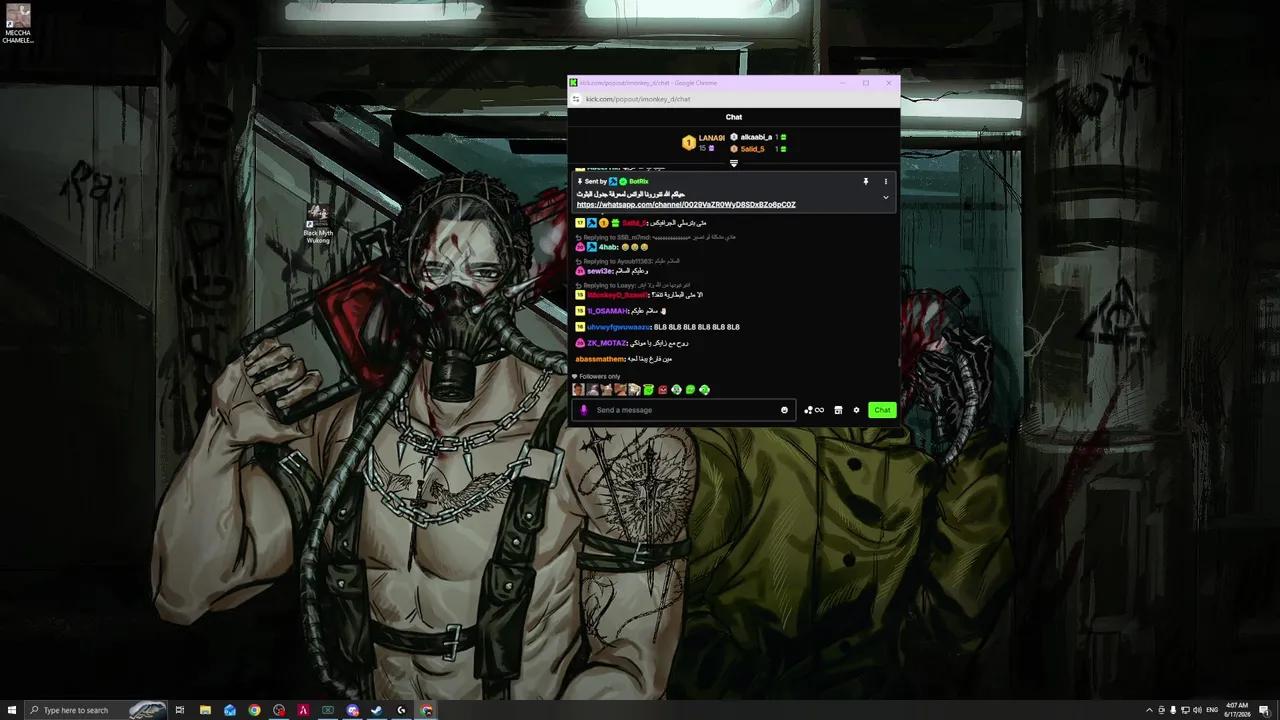Viewport: 1280px width, 720px height.
Task: Show hidden system tray icons
Action: [1149, 710]
